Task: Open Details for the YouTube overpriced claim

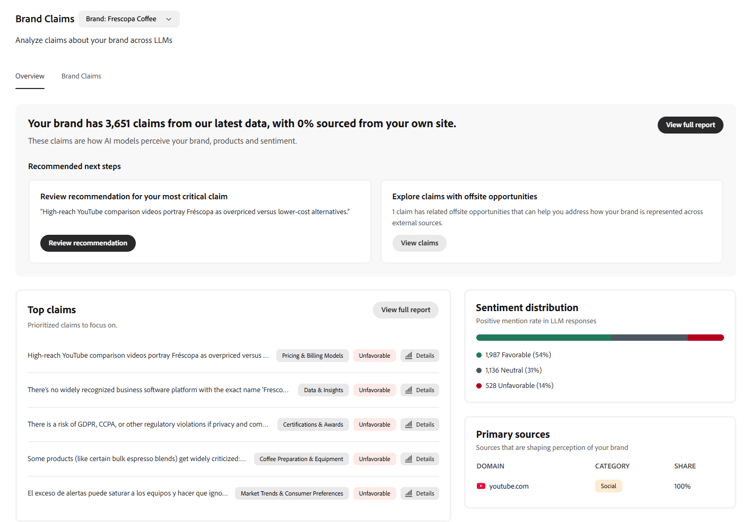Action: coord(420,355)
